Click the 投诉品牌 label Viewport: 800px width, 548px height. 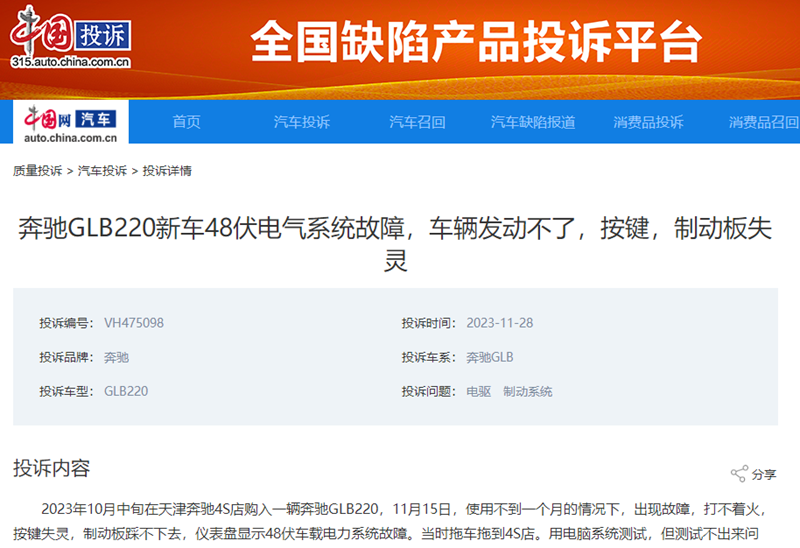coord(66,357)
